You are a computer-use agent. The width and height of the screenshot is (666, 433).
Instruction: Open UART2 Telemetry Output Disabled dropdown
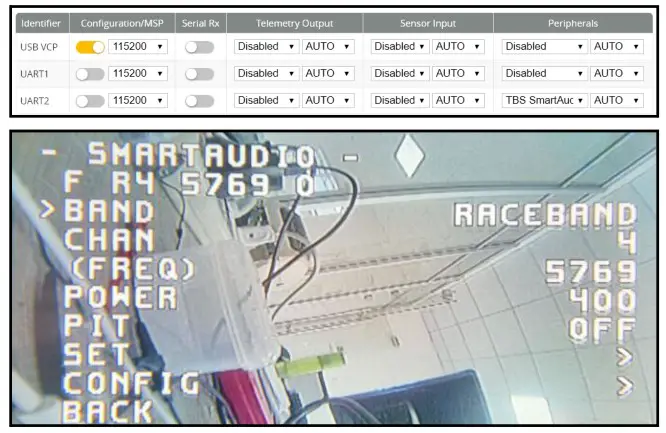click(266, 100)
